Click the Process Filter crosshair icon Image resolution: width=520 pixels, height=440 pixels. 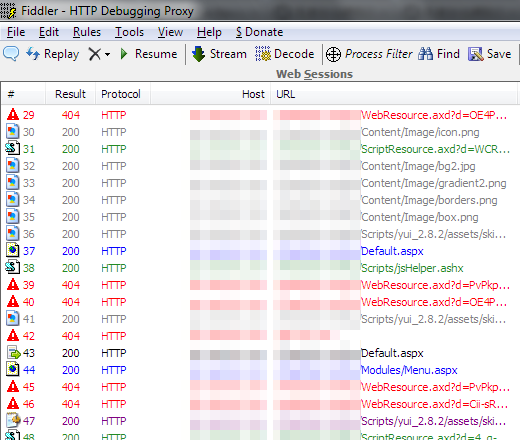(x=333, y=54)
